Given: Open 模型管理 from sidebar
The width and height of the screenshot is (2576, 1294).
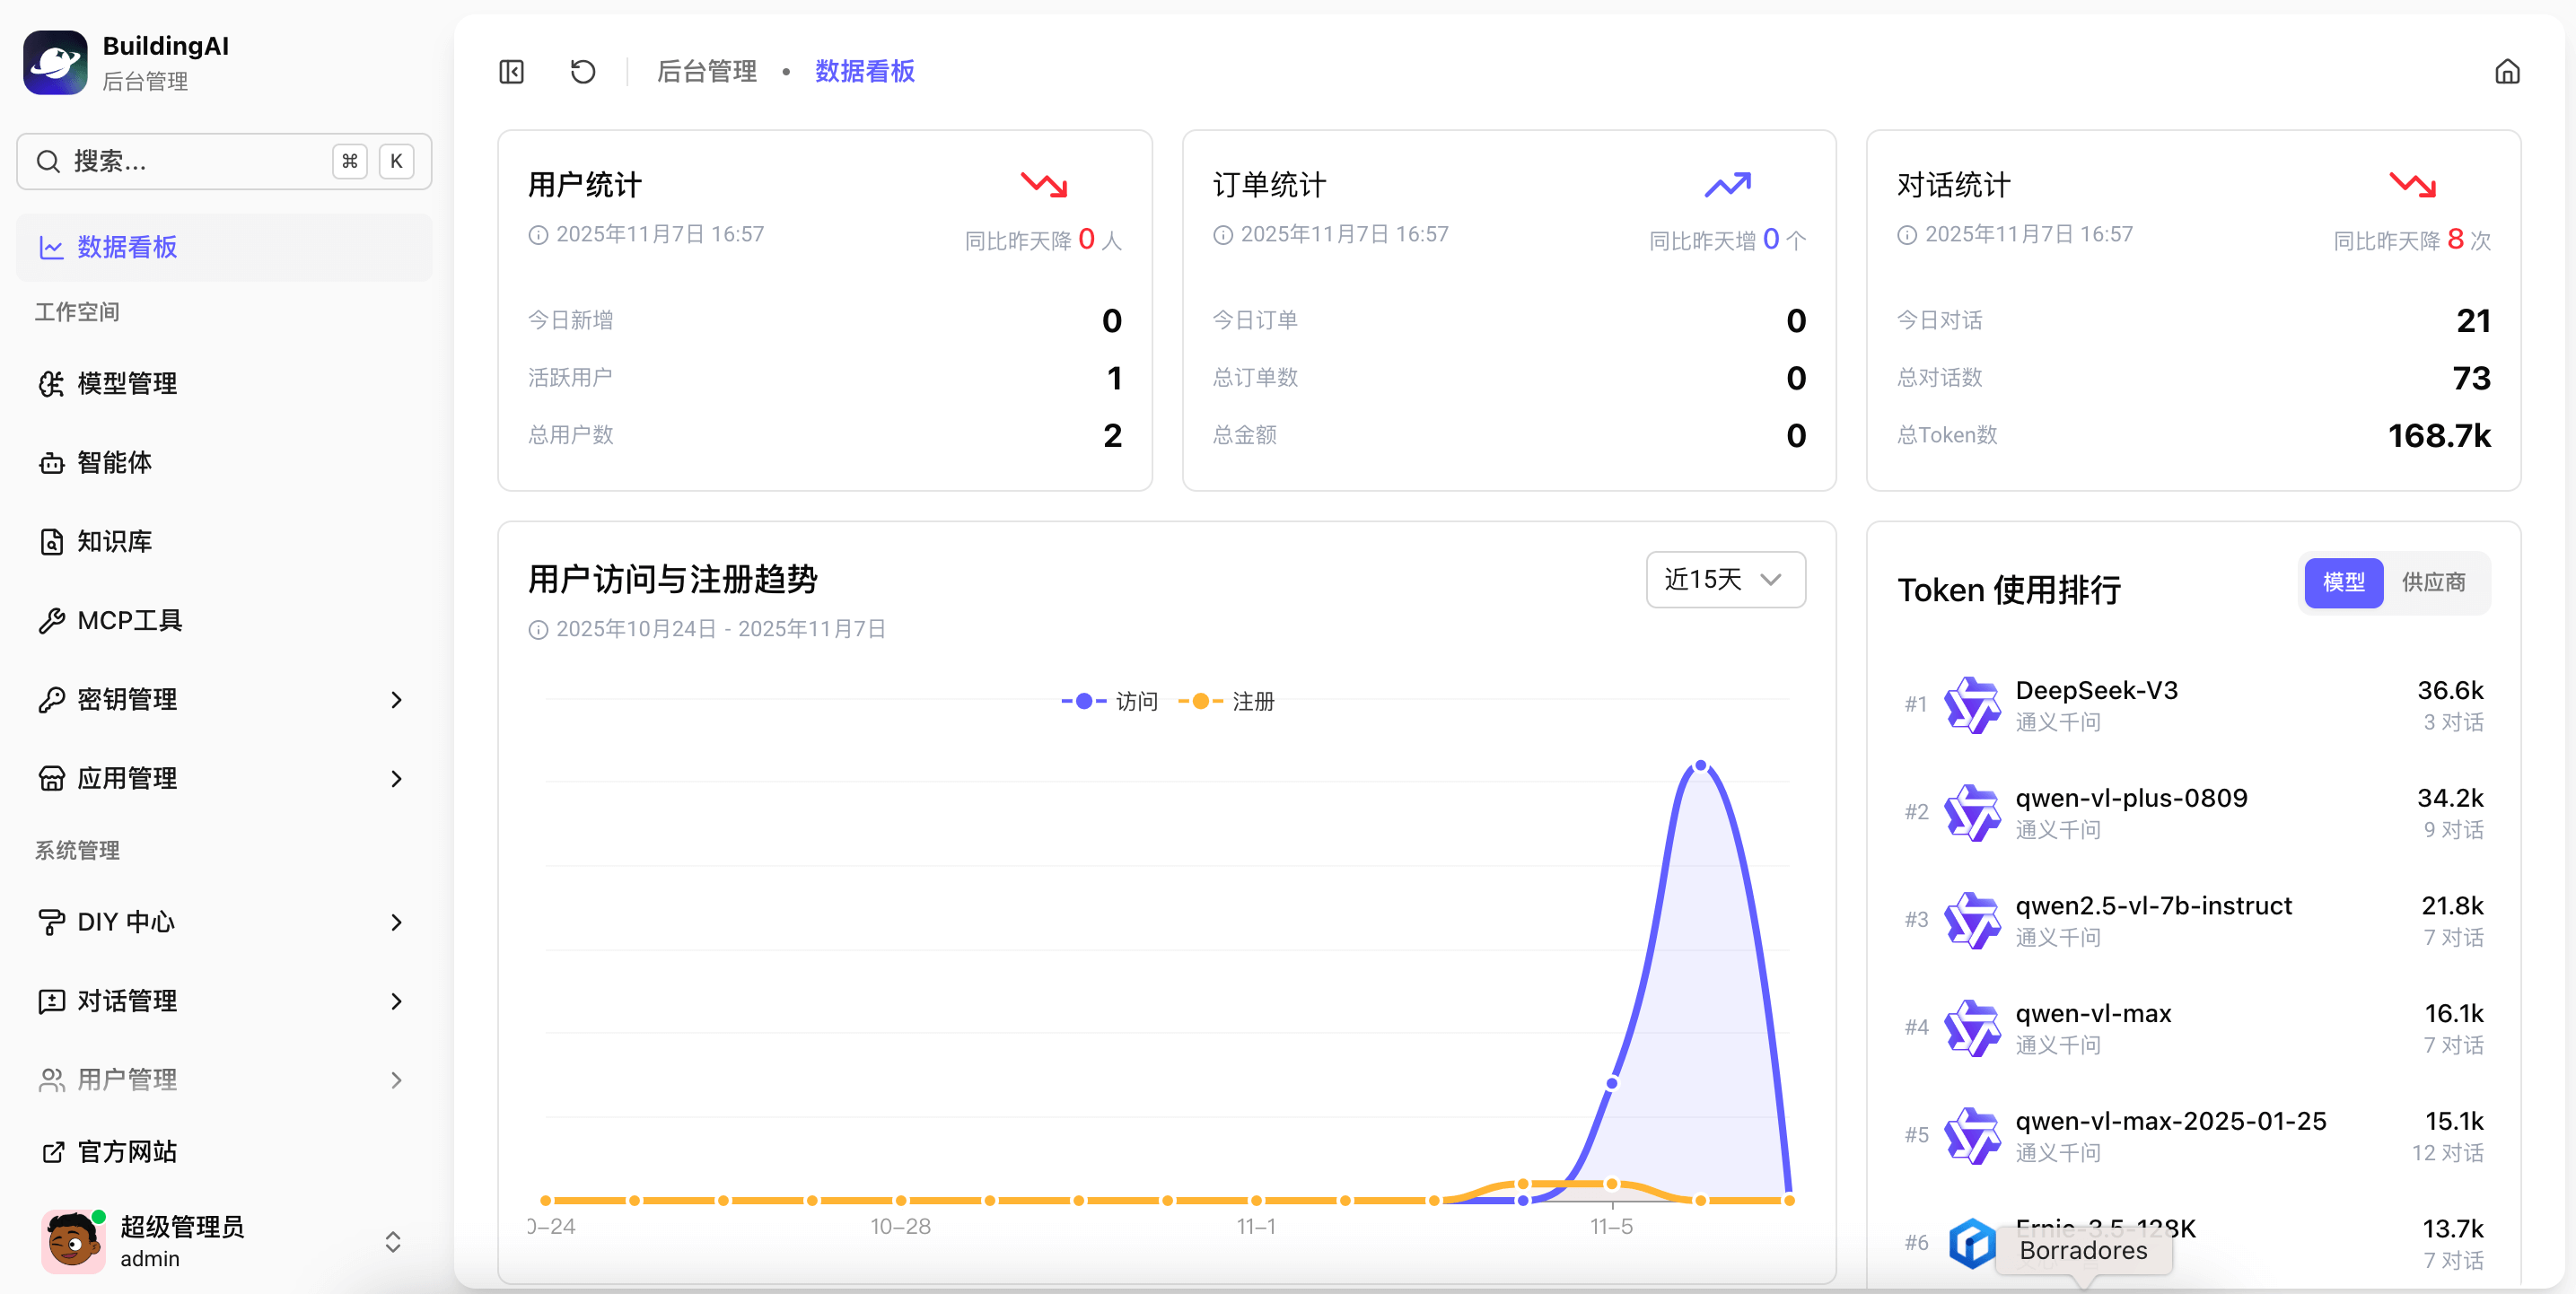Looking at the screenshot, I should coord(127,383).
